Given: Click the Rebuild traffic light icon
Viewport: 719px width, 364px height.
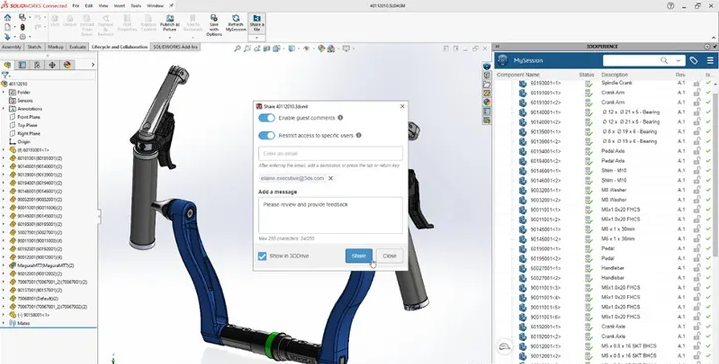Looking at the screenshot, I should pyautogui.click(x=22, y=27).
